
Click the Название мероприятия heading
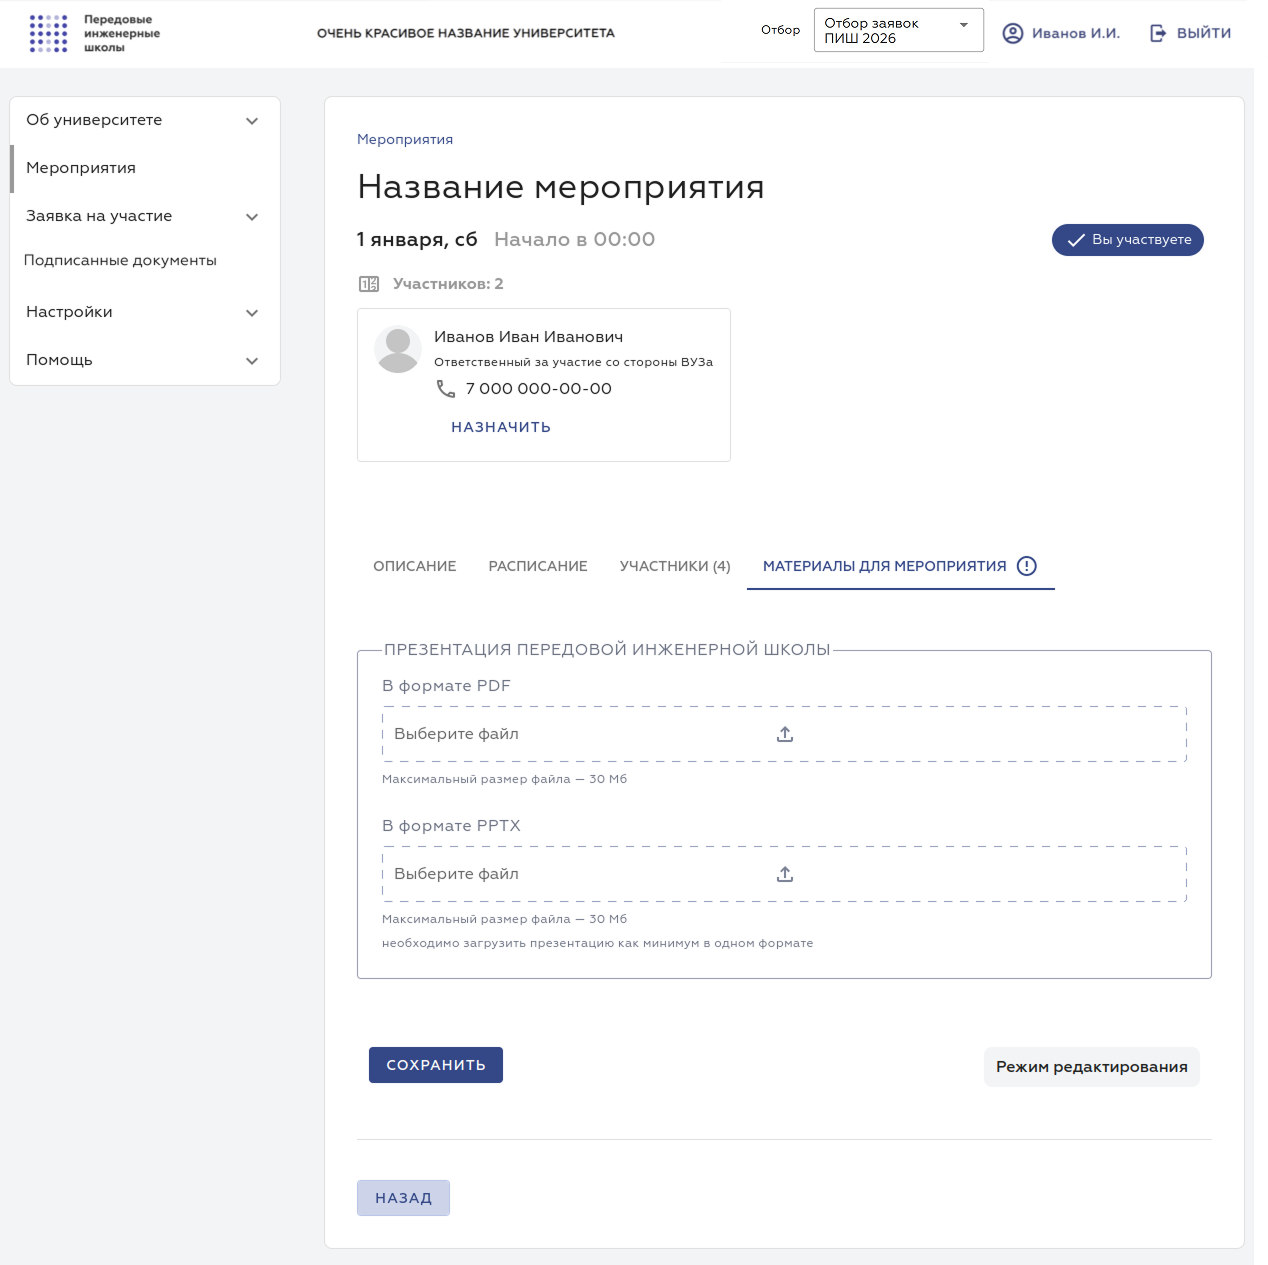point(561,187)
